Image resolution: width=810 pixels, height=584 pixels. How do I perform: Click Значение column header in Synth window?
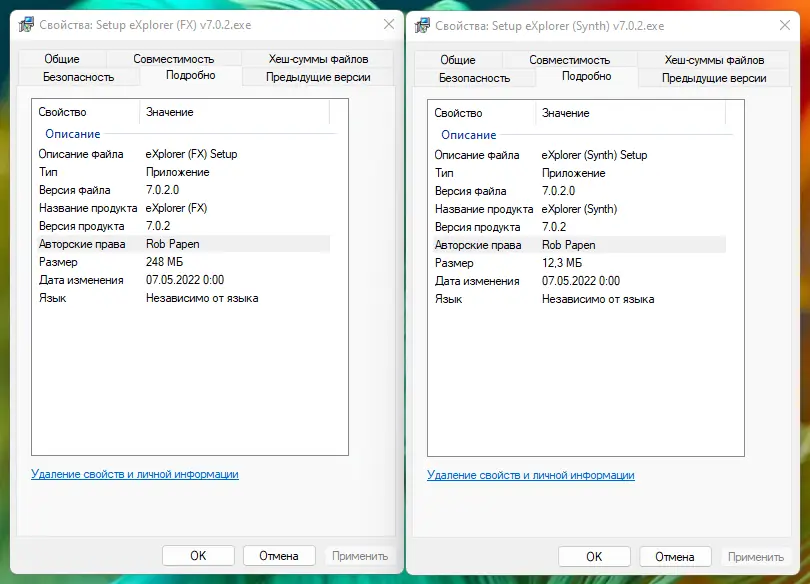(x=630, y=113)
